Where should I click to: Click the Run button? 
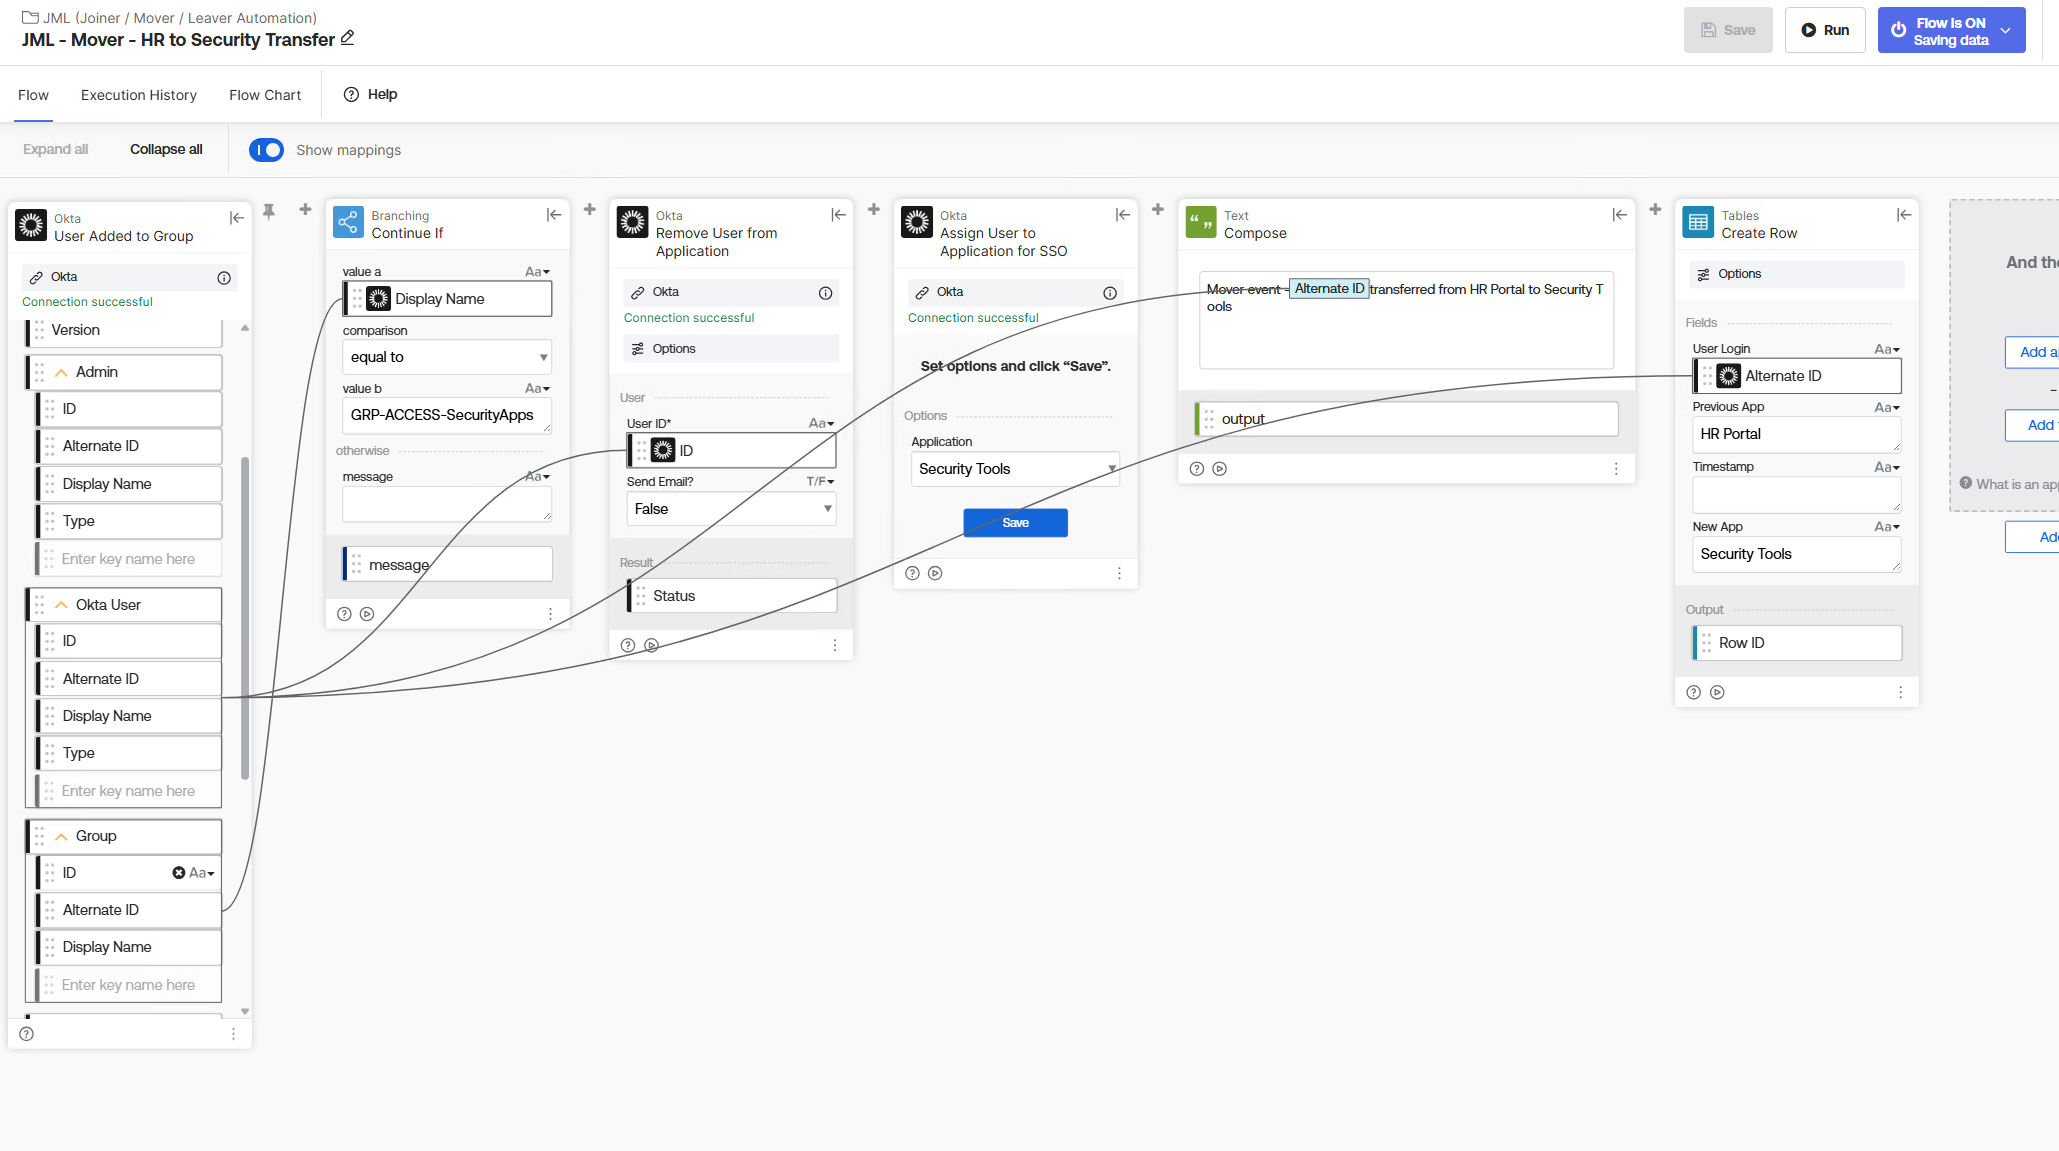click(1825, 30)
